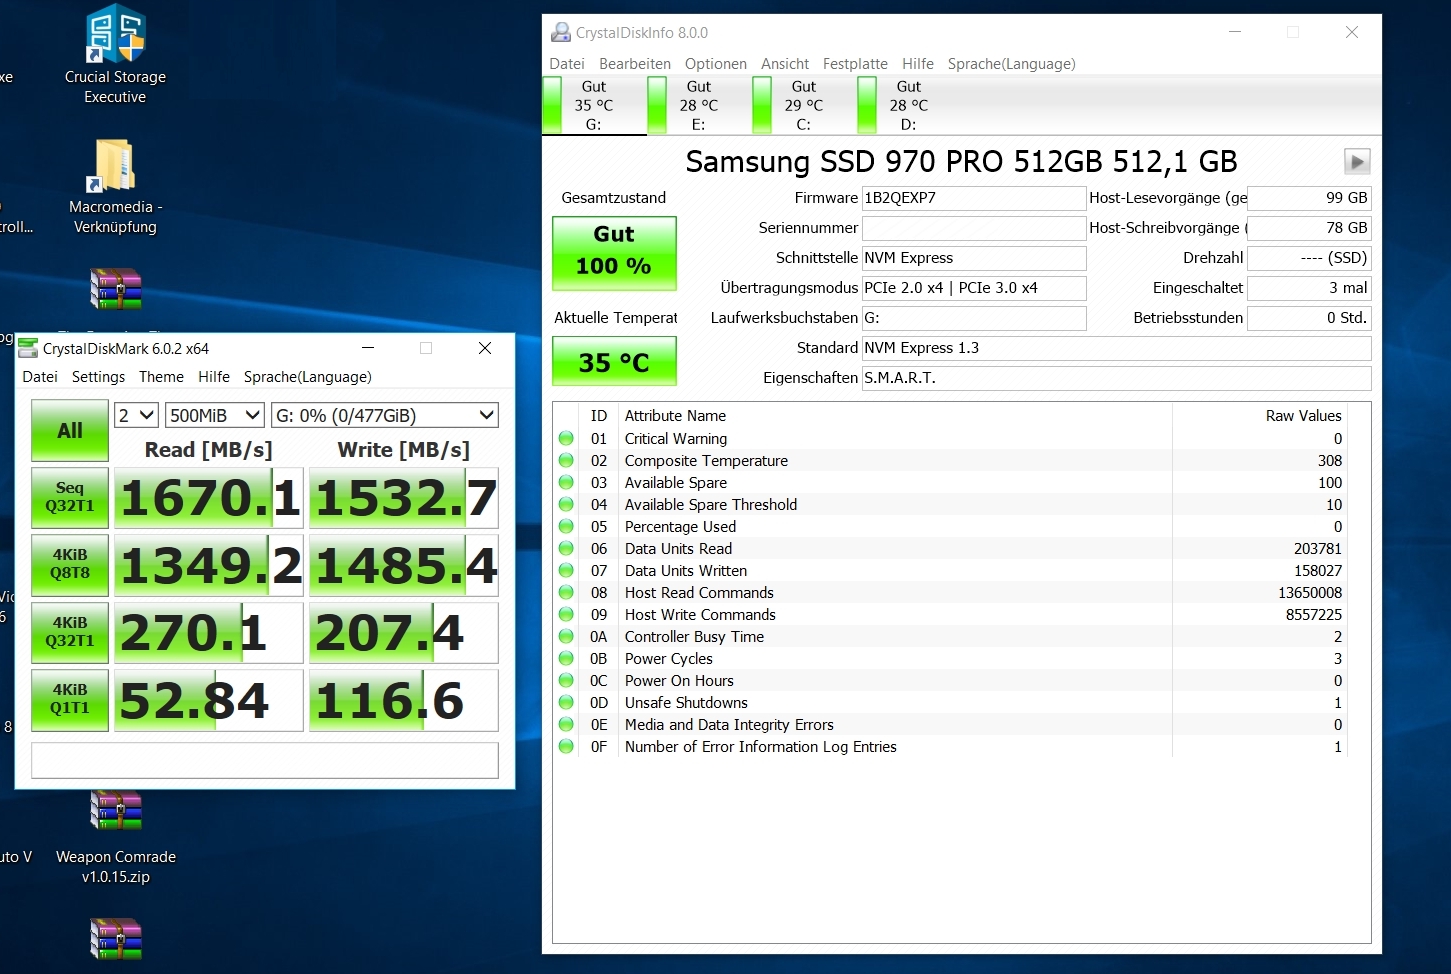Open the Macromedia - Verknüpfung folder shortcut
The height and width of the screenshot is (974, 1451).
(x=115, y=186)
